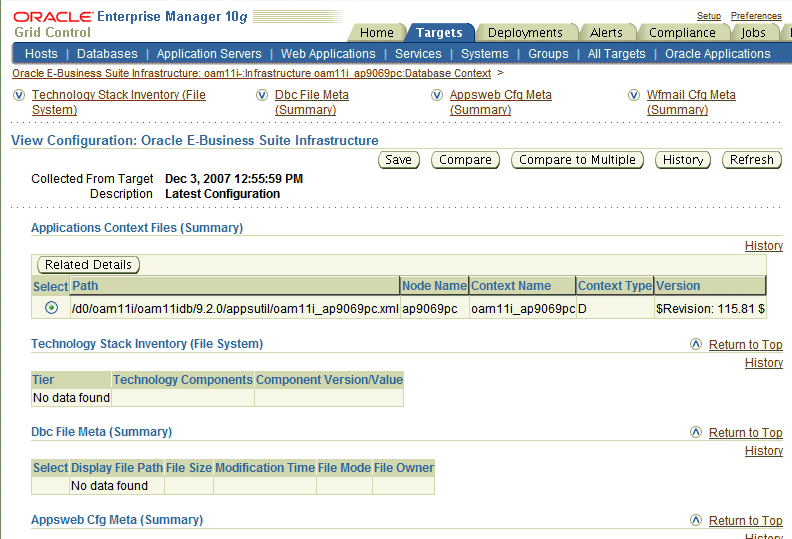Click the Compare button

[465, 160]
